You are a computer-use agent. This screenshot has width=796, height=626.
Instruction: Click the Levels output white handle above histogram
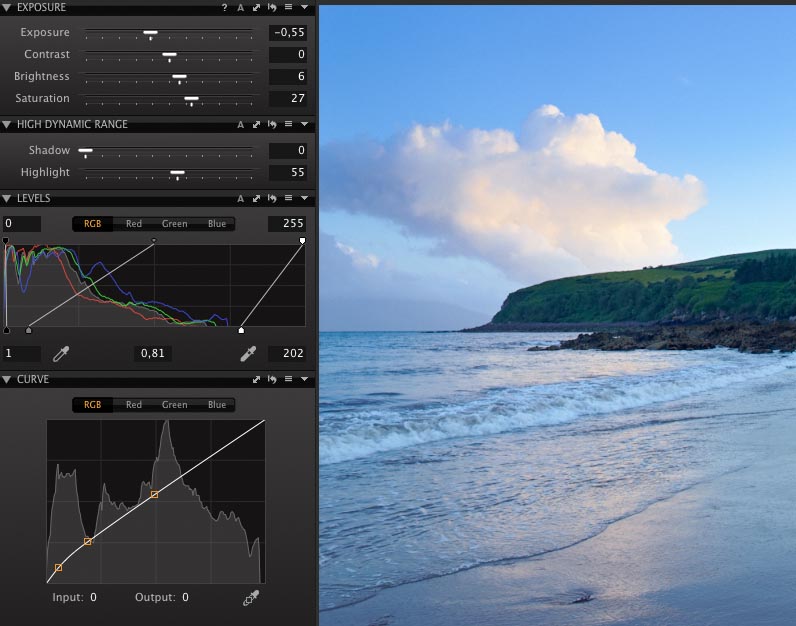pos(303,240)
